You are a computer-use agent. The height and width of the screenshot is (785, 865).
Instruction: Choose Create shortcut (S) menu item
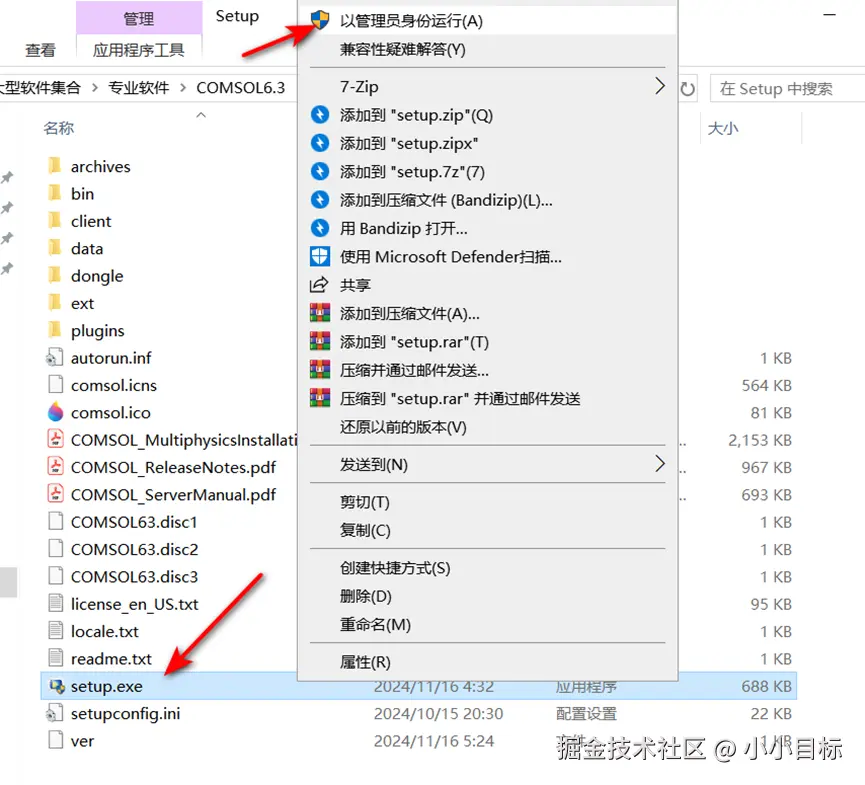(395, 568)
